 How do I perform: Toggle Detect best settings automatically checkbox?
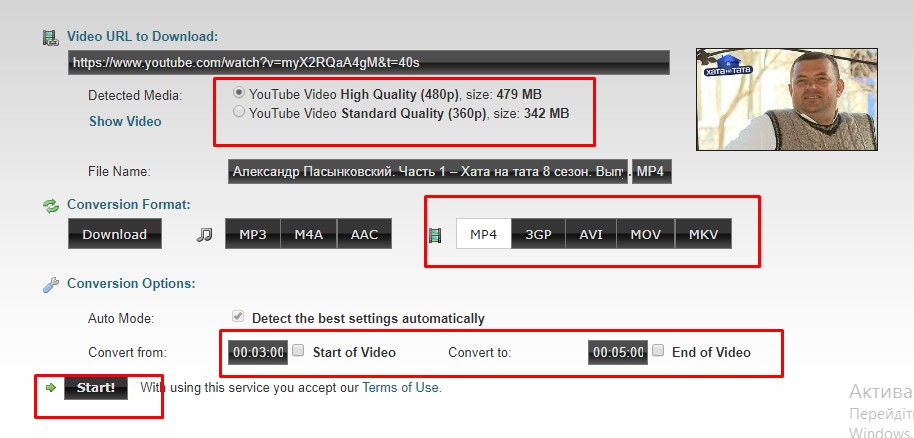[237, 318]
